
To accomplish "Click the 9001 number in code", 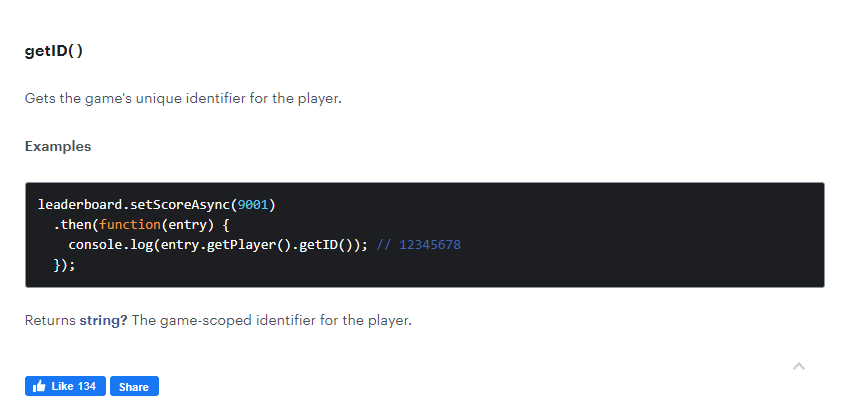I will pos(253,205).
